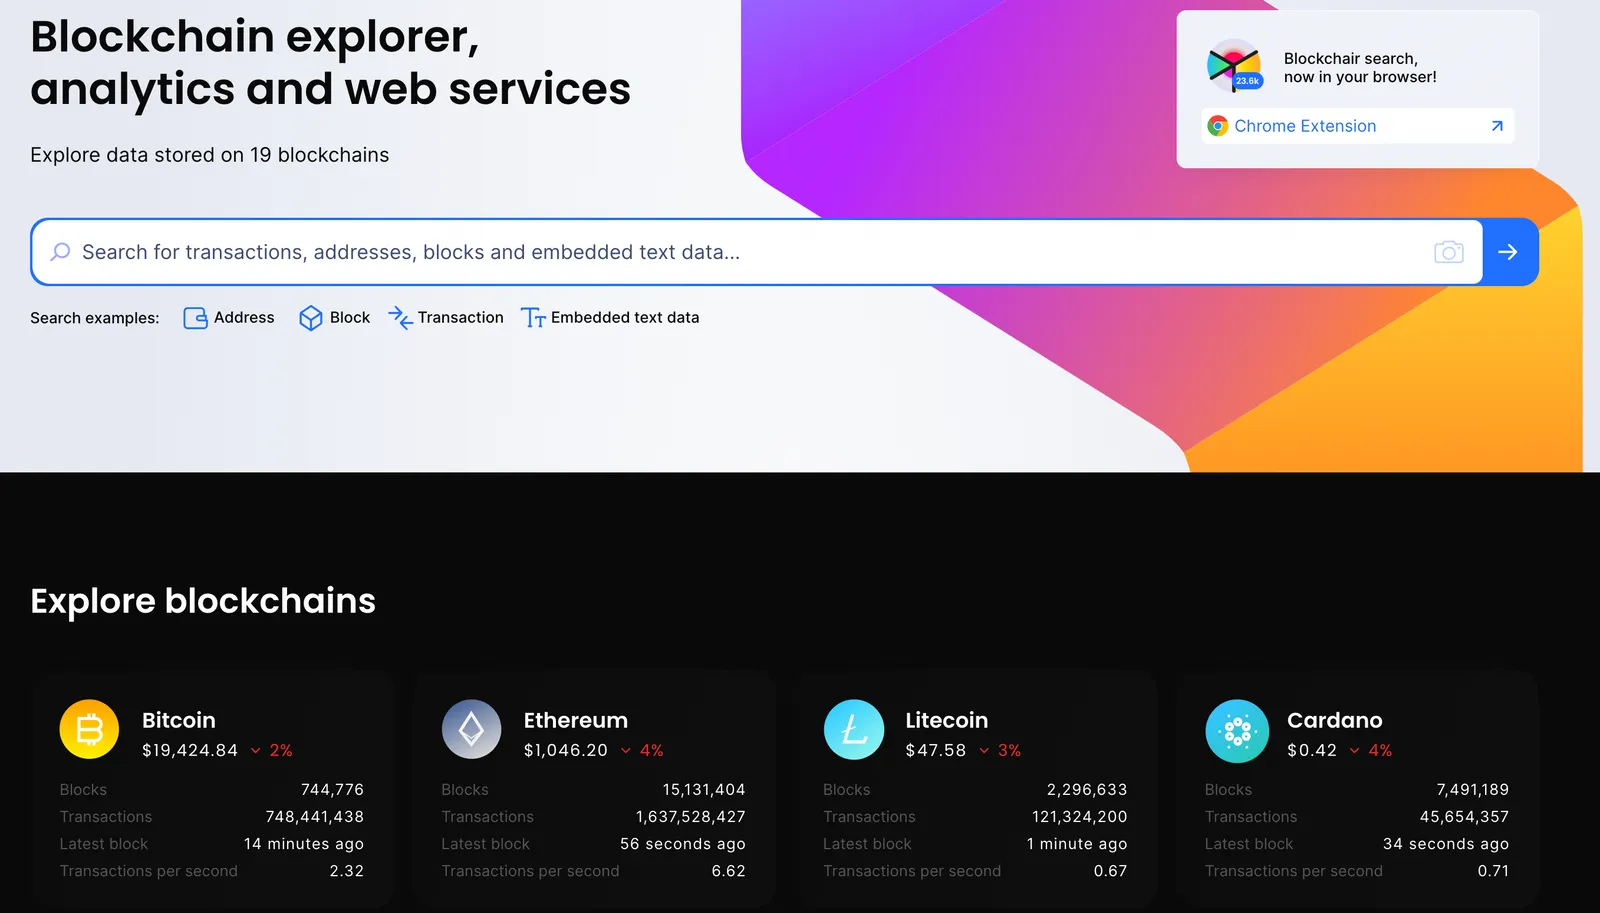
Task: Click Bitcoin transactions value 748,441,438
Action: point(315,817)
